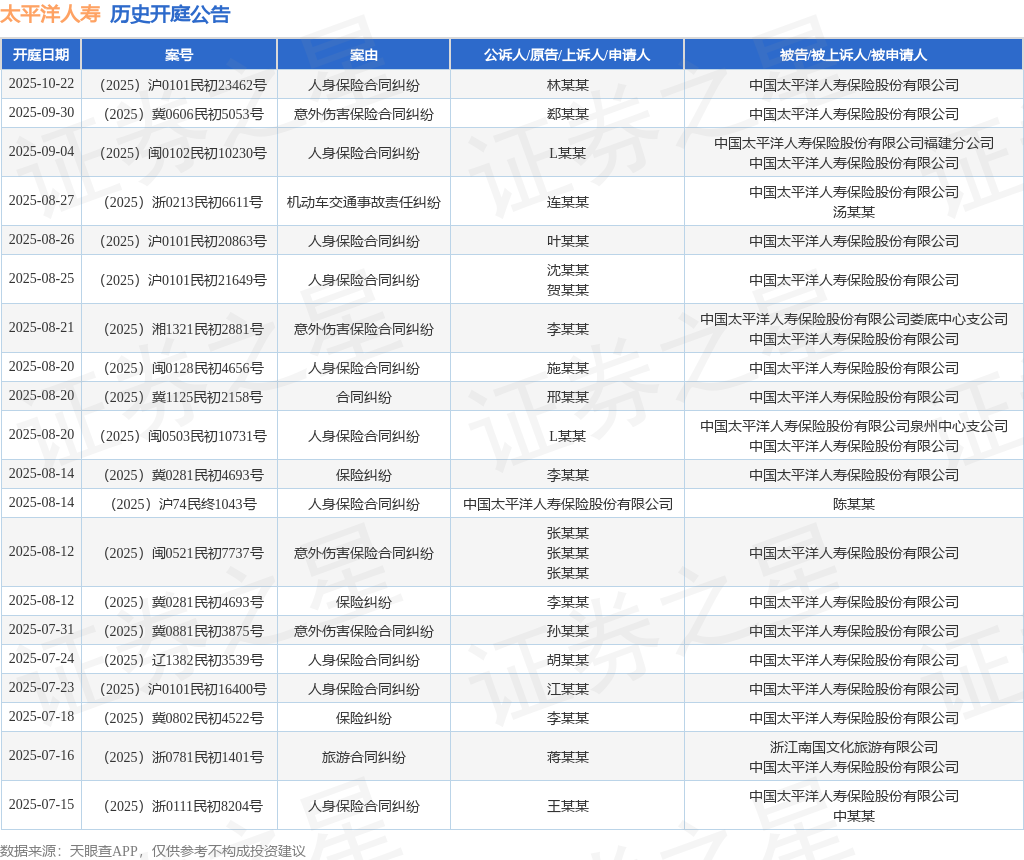This screenshot has height=860, width=1024.
Task: Click the 开庭日期 column header
Action: point(41,55)
